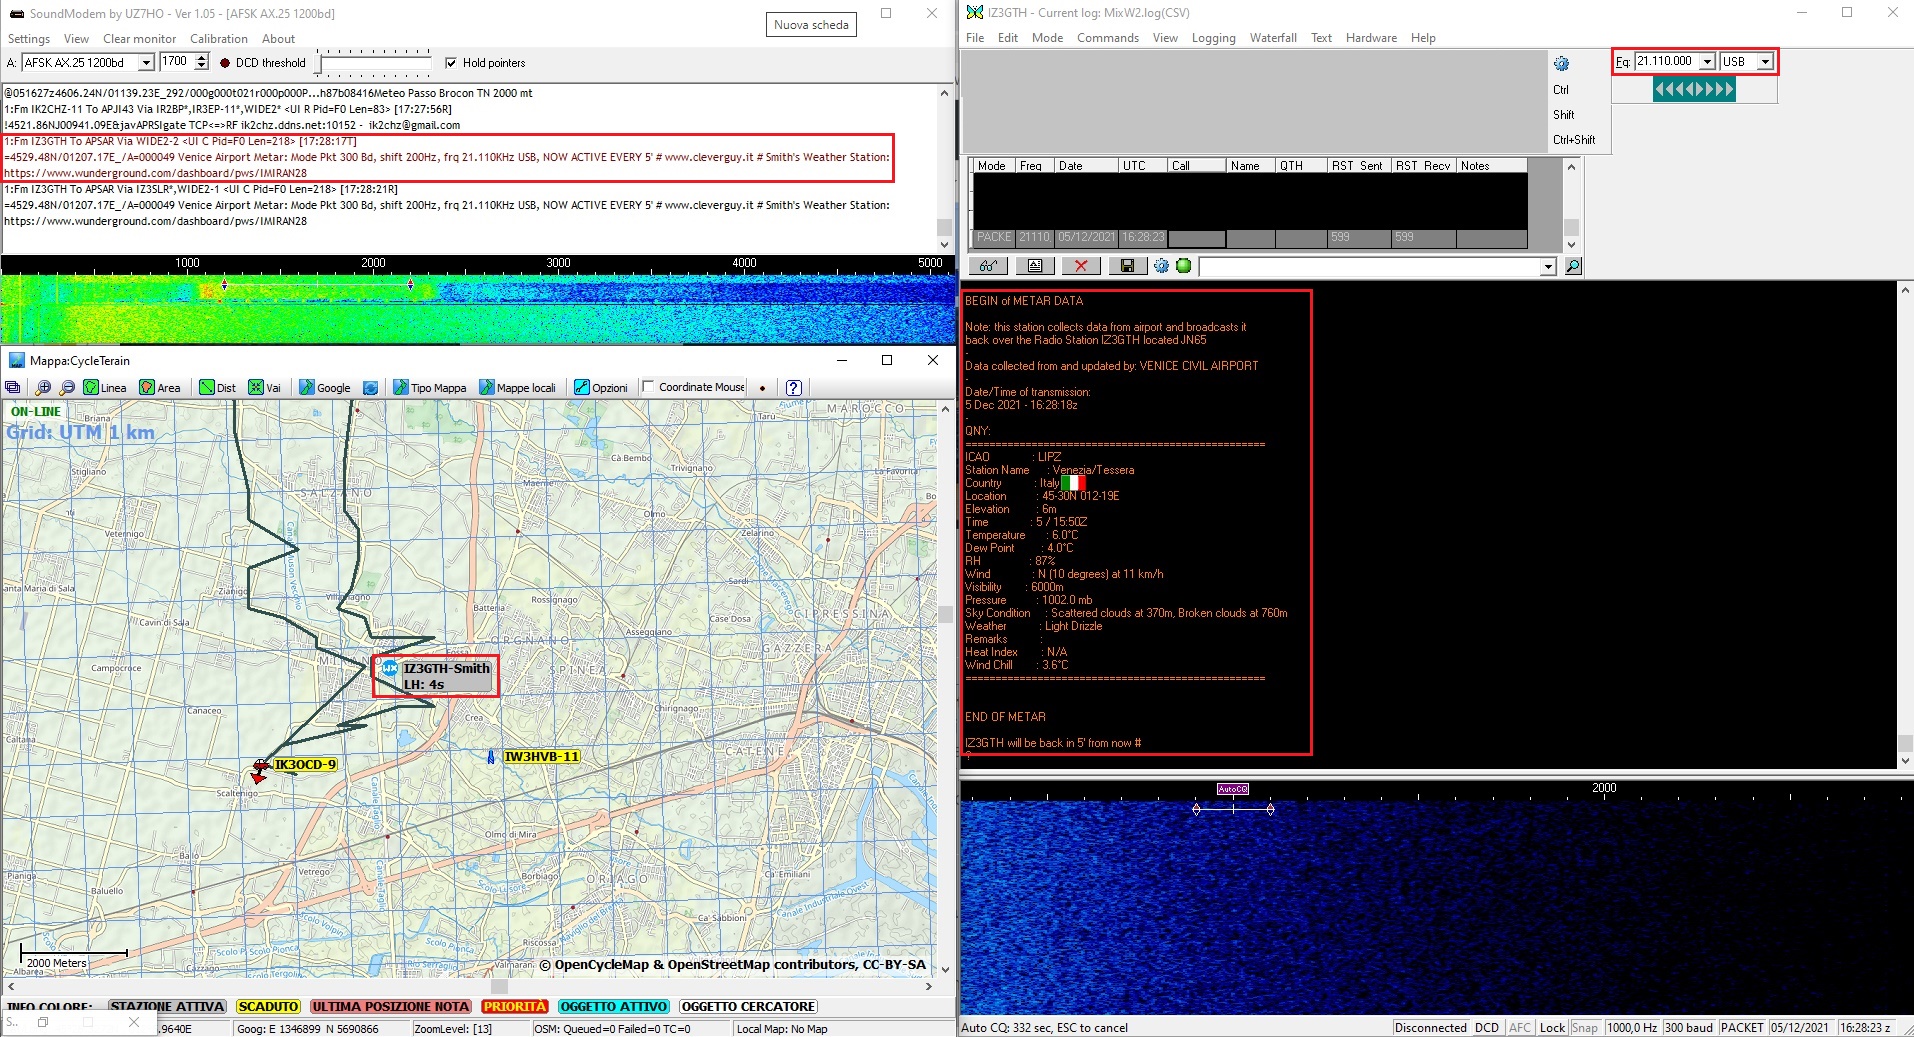Zoom in on the CycleTerain map
1914x1037 pixels.
(43, 388)
